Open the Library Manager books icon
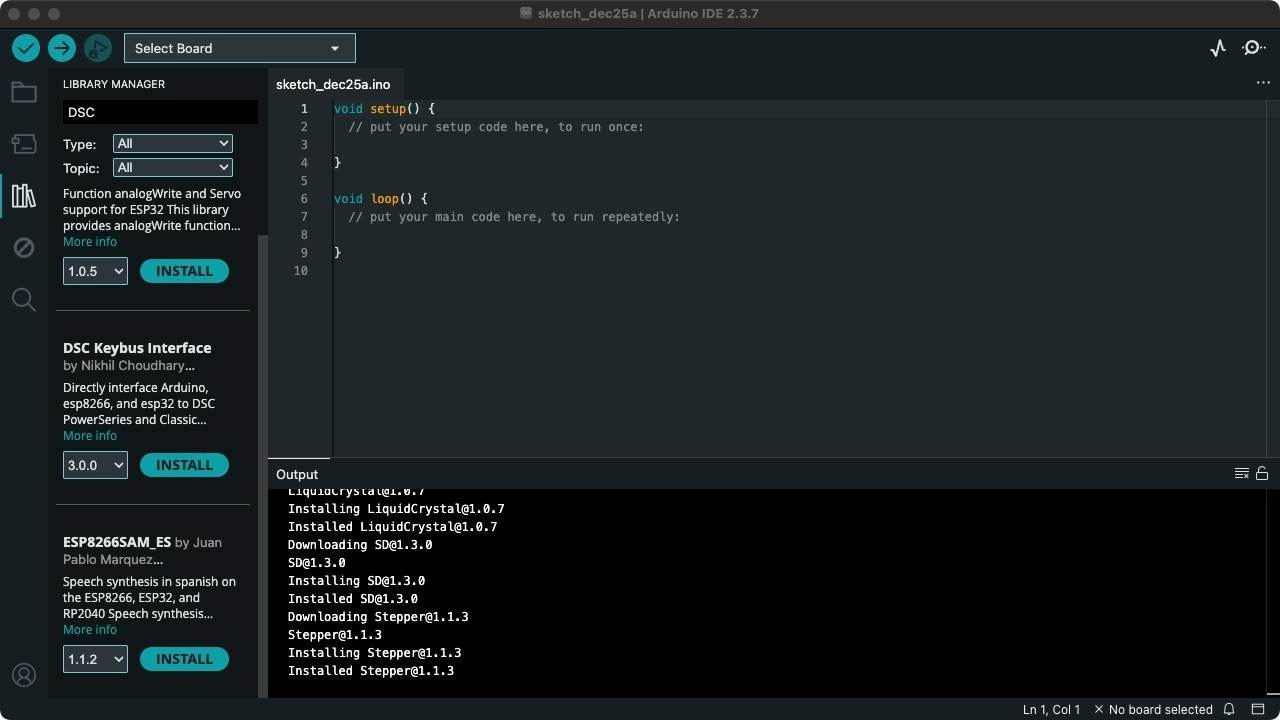1280x720 pixels. 24,195
